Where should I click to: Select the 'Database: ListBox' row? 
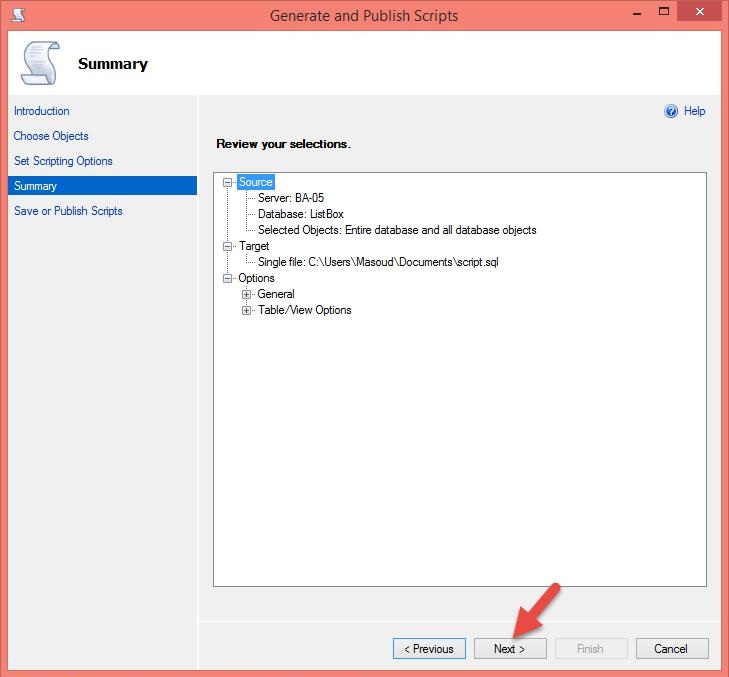coord(301,214)
